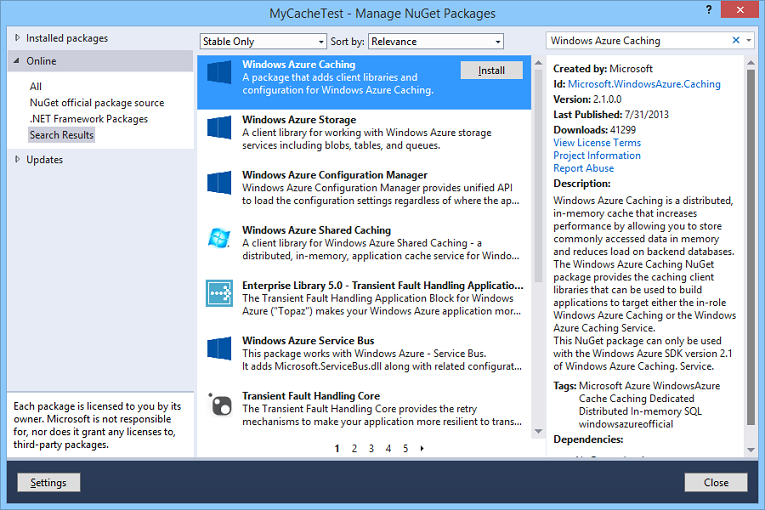The height and width of the screenshot is (510, 765).
Task: Click the package list scroll down arrow
Action: tap(538, 431)
